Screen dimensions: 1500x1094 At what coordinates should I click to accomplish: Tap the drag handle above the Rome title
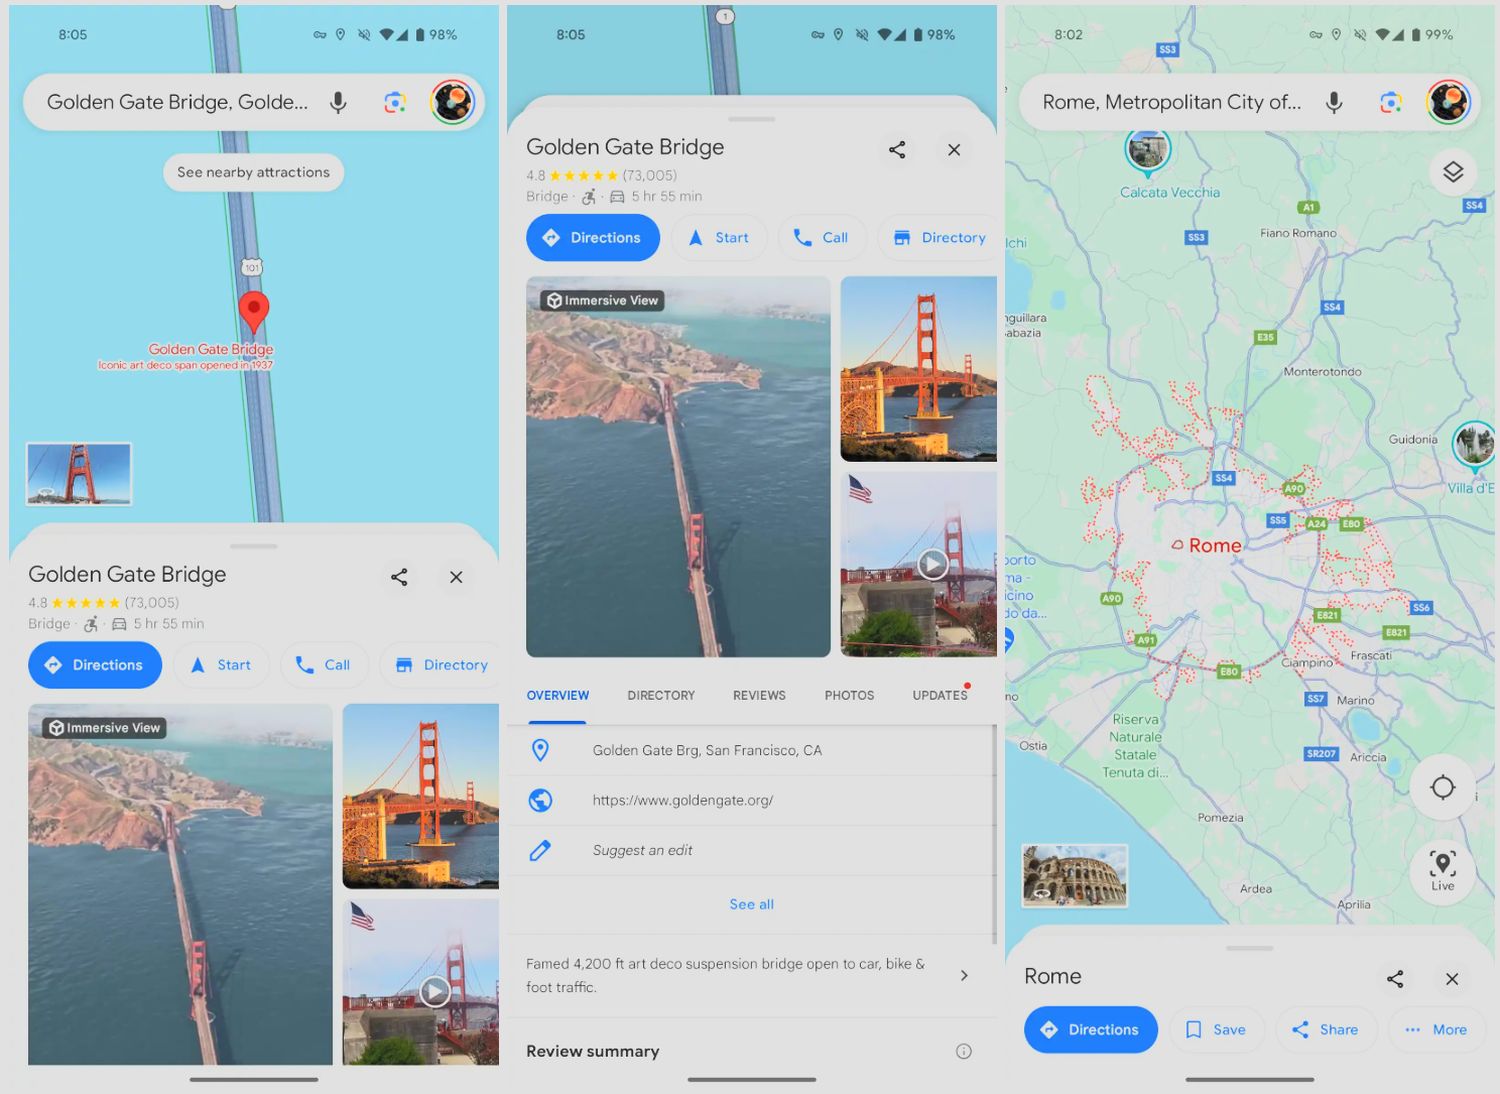click(x=1249, y=948)
